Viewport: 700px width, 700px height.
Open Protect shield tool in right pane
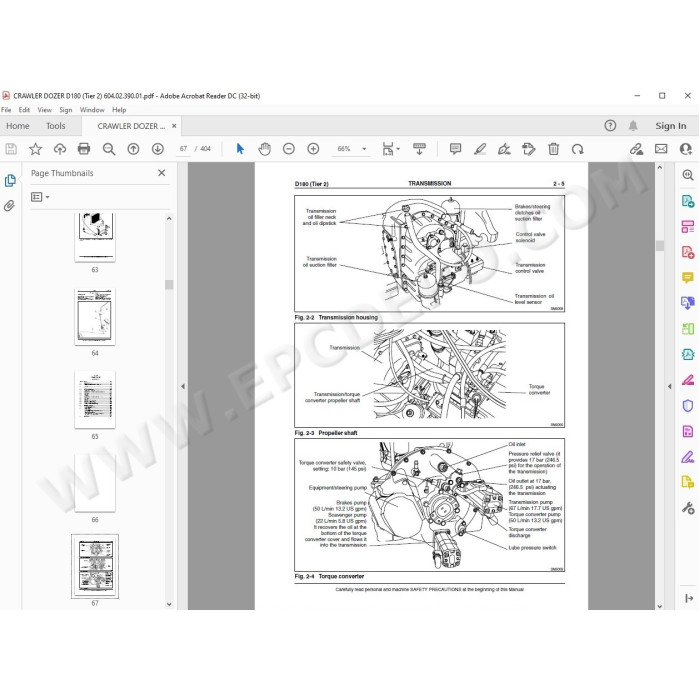[688, 405]
